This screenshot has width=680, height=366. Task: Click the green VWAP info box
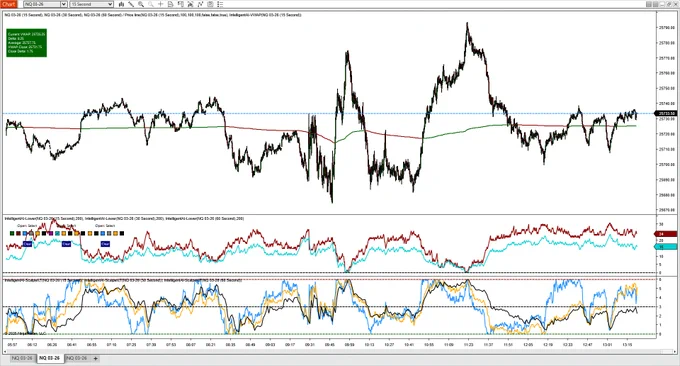pyautogui.click(x=26, y=42)
